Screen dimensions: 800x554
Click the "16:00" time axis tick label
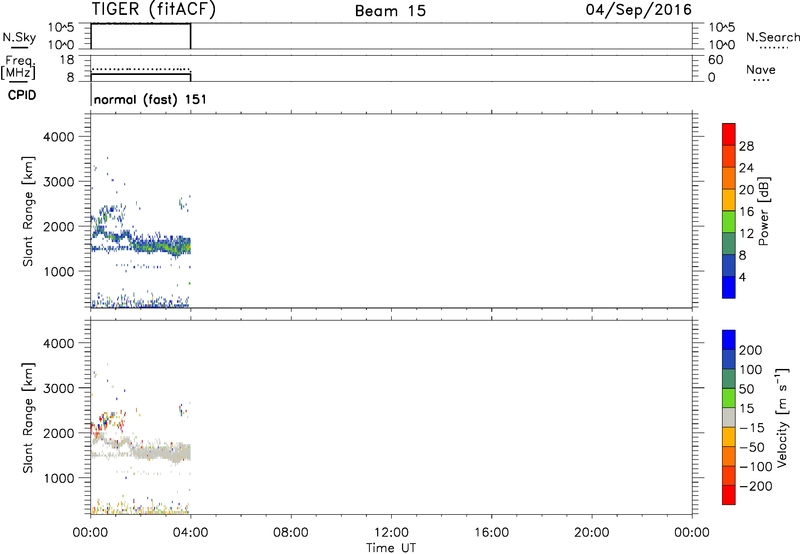[x=491, y=533]
